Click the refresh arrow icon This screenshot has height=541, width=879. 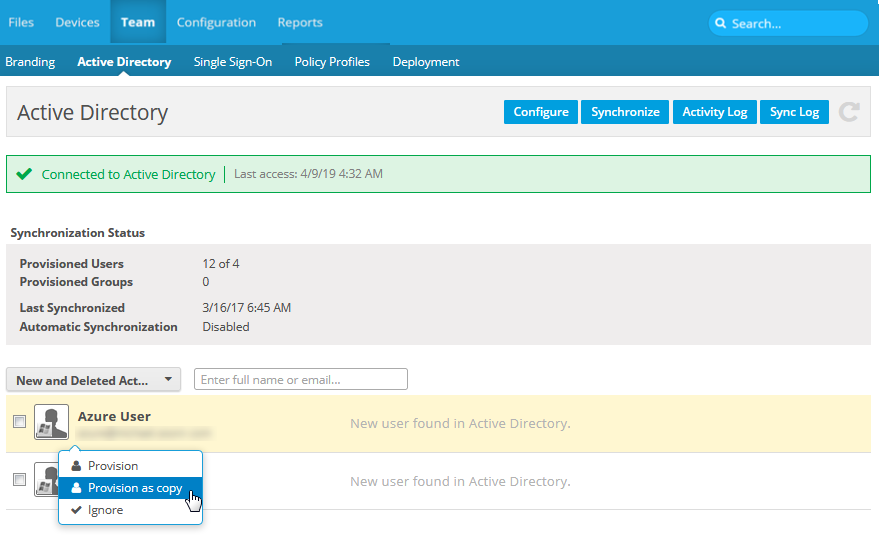click(849, 112)
